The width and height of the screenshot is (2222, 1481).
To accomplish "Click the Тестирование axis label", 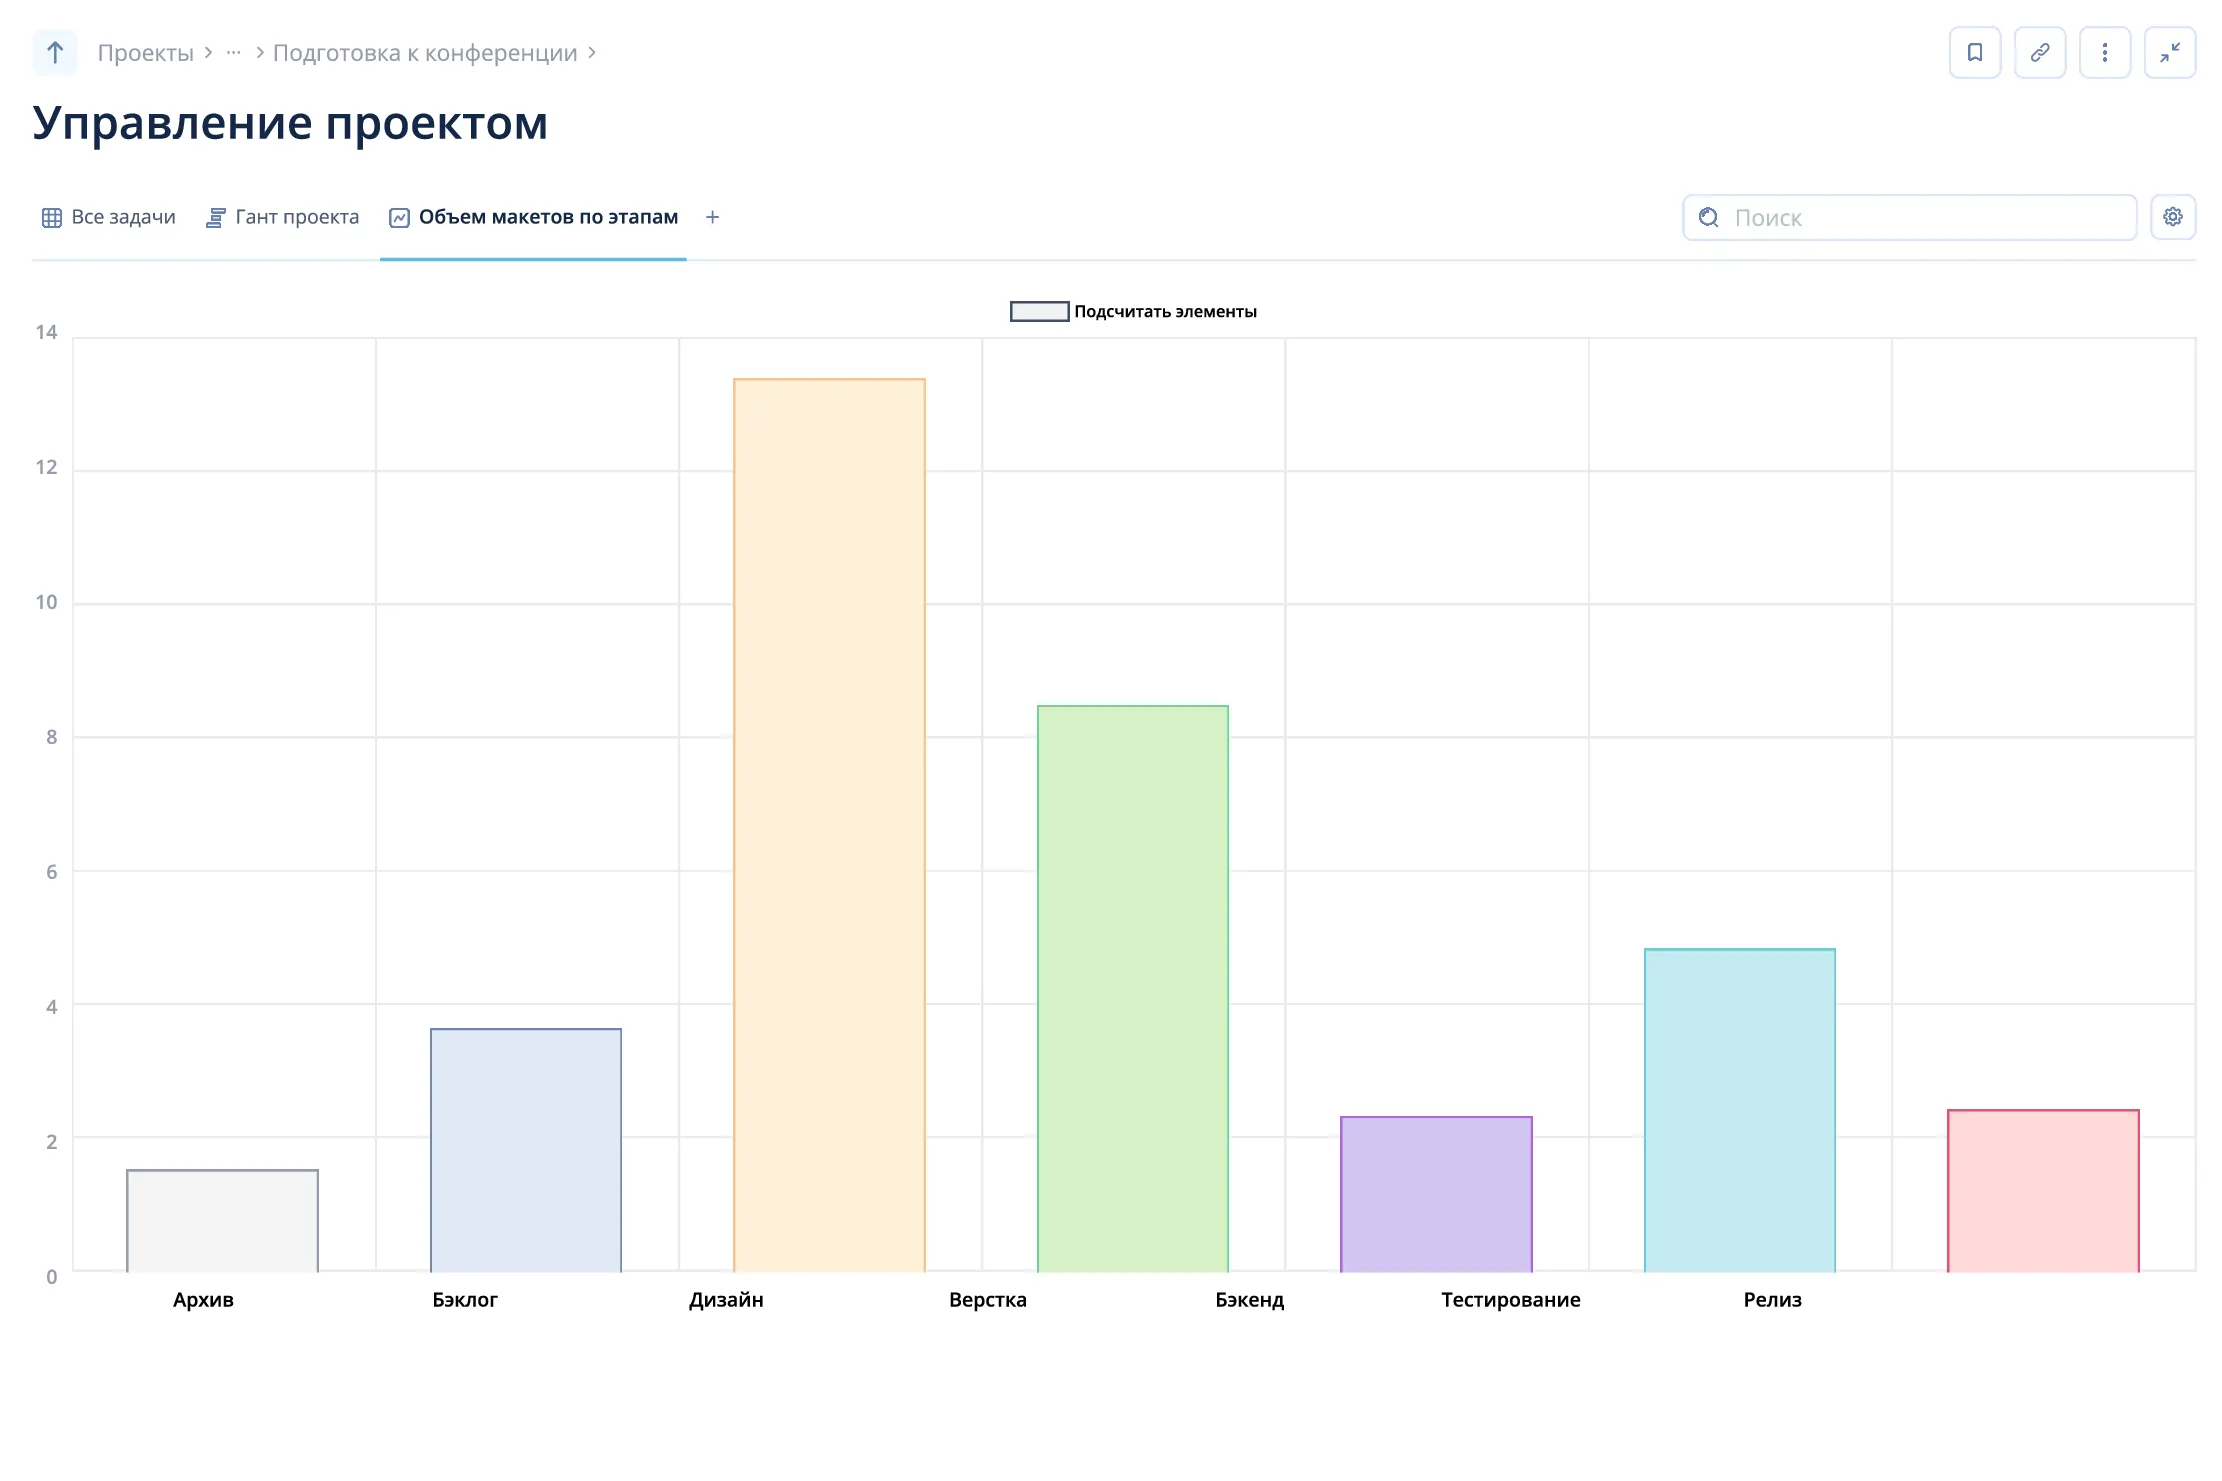I will point(1511,1300).
